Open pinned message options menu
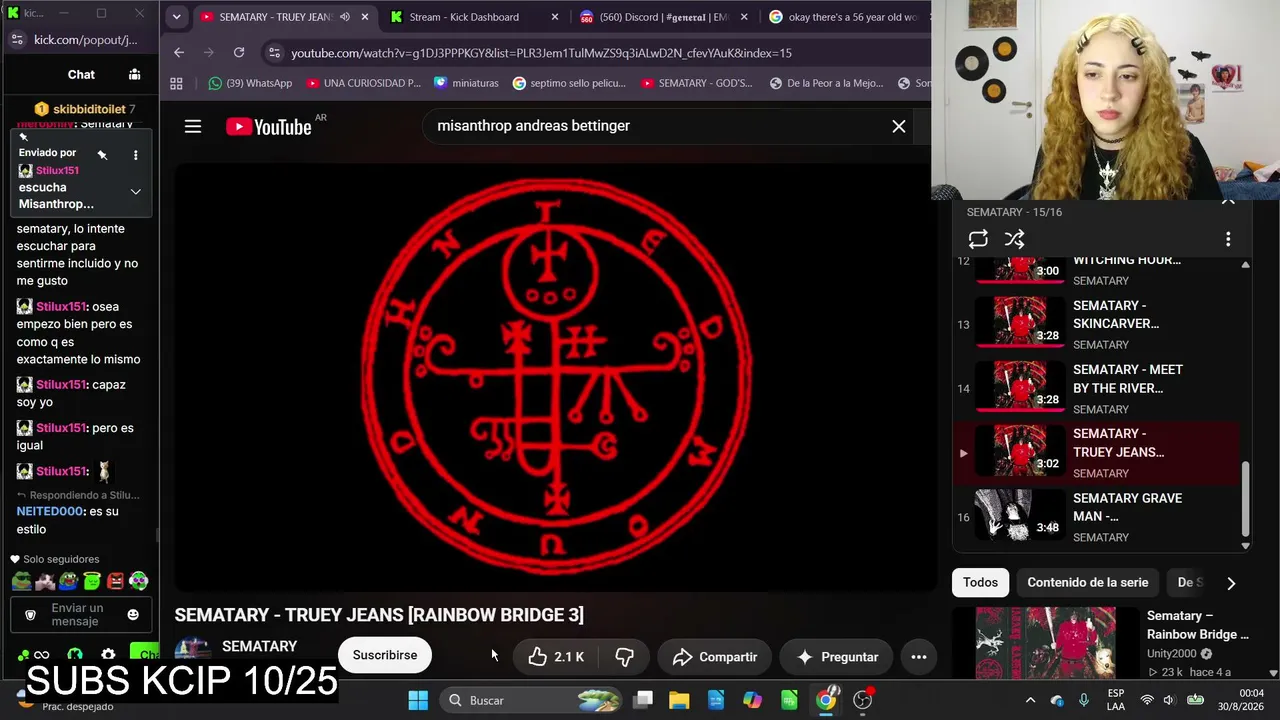The width and height of the screenshot is (1280, 720). pyautogui.click(x=135, y=155)
